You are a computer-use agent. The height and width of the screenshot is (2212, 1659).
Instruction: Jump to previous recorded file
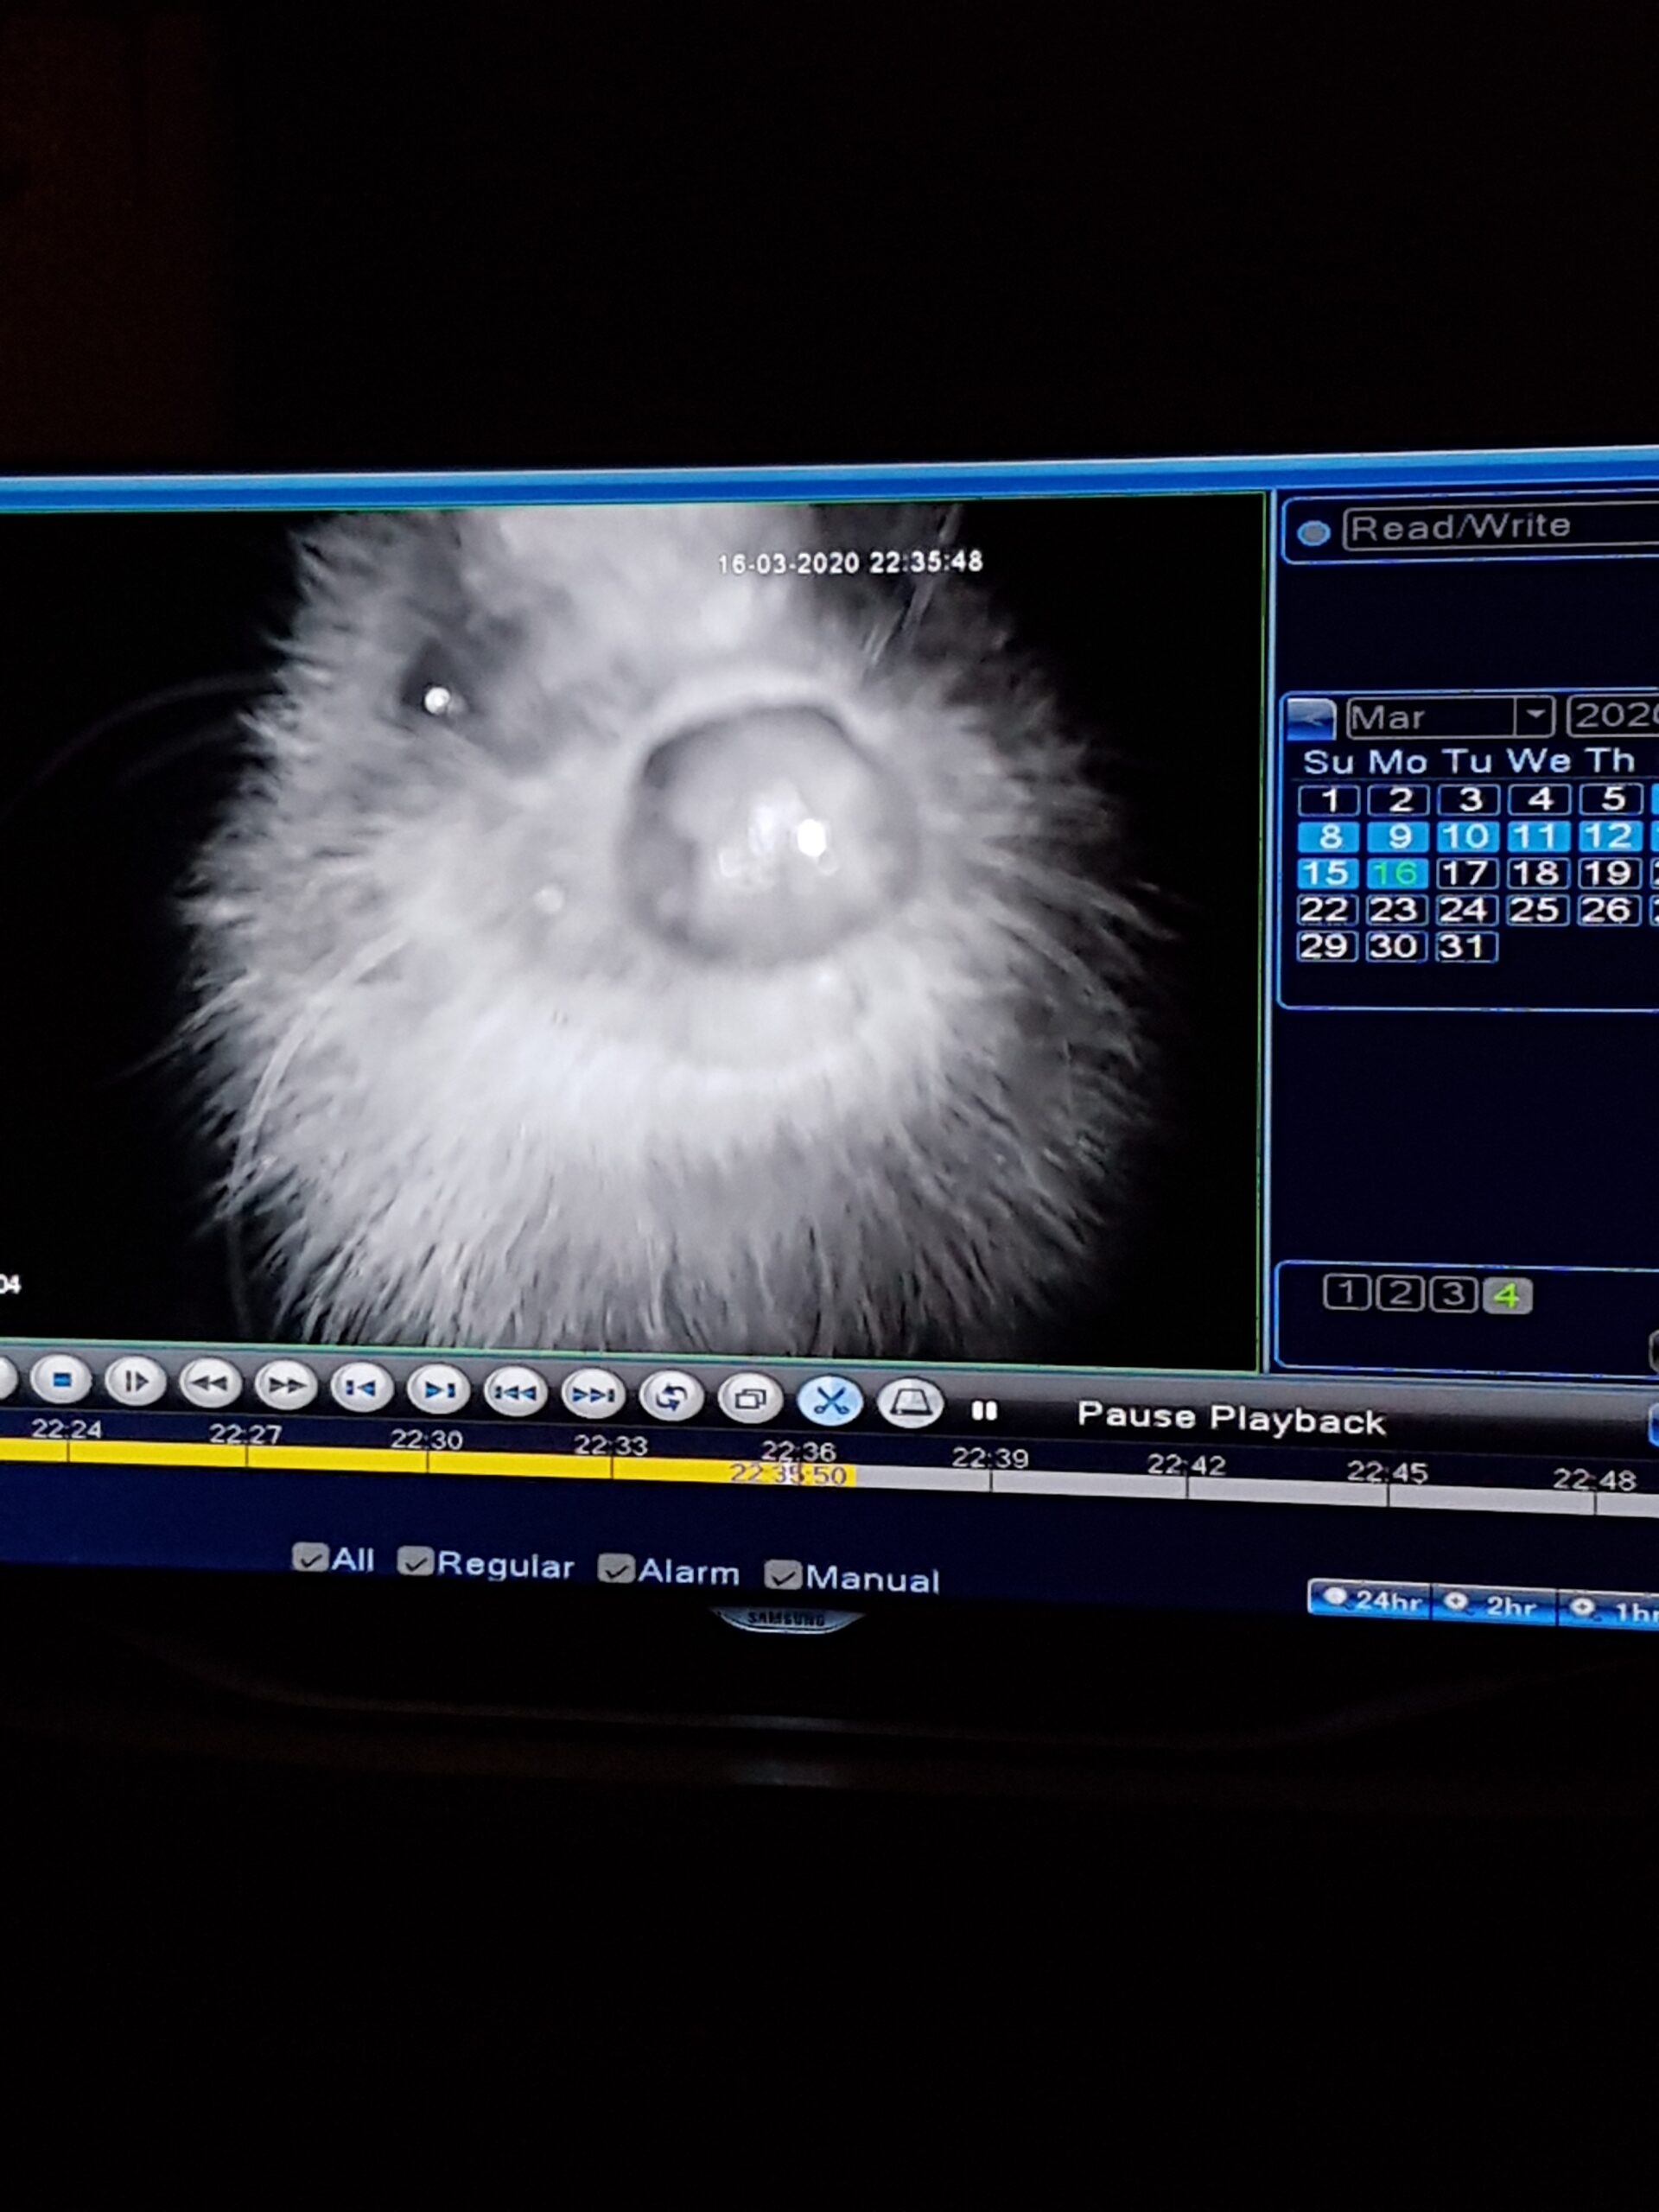click(515, 1393)
